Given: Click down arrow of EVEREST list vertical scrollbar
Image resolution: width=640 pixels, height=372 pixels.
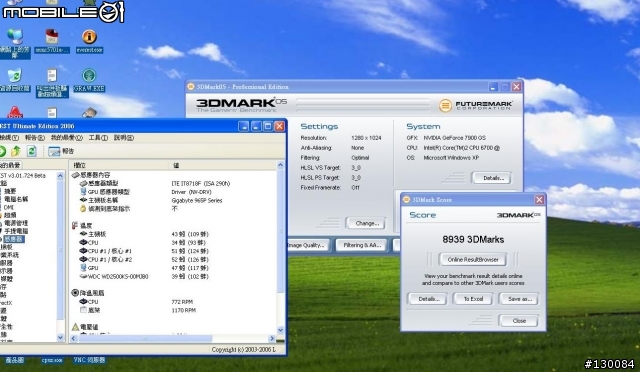Looking at the screenshot, I should (280, 330).
